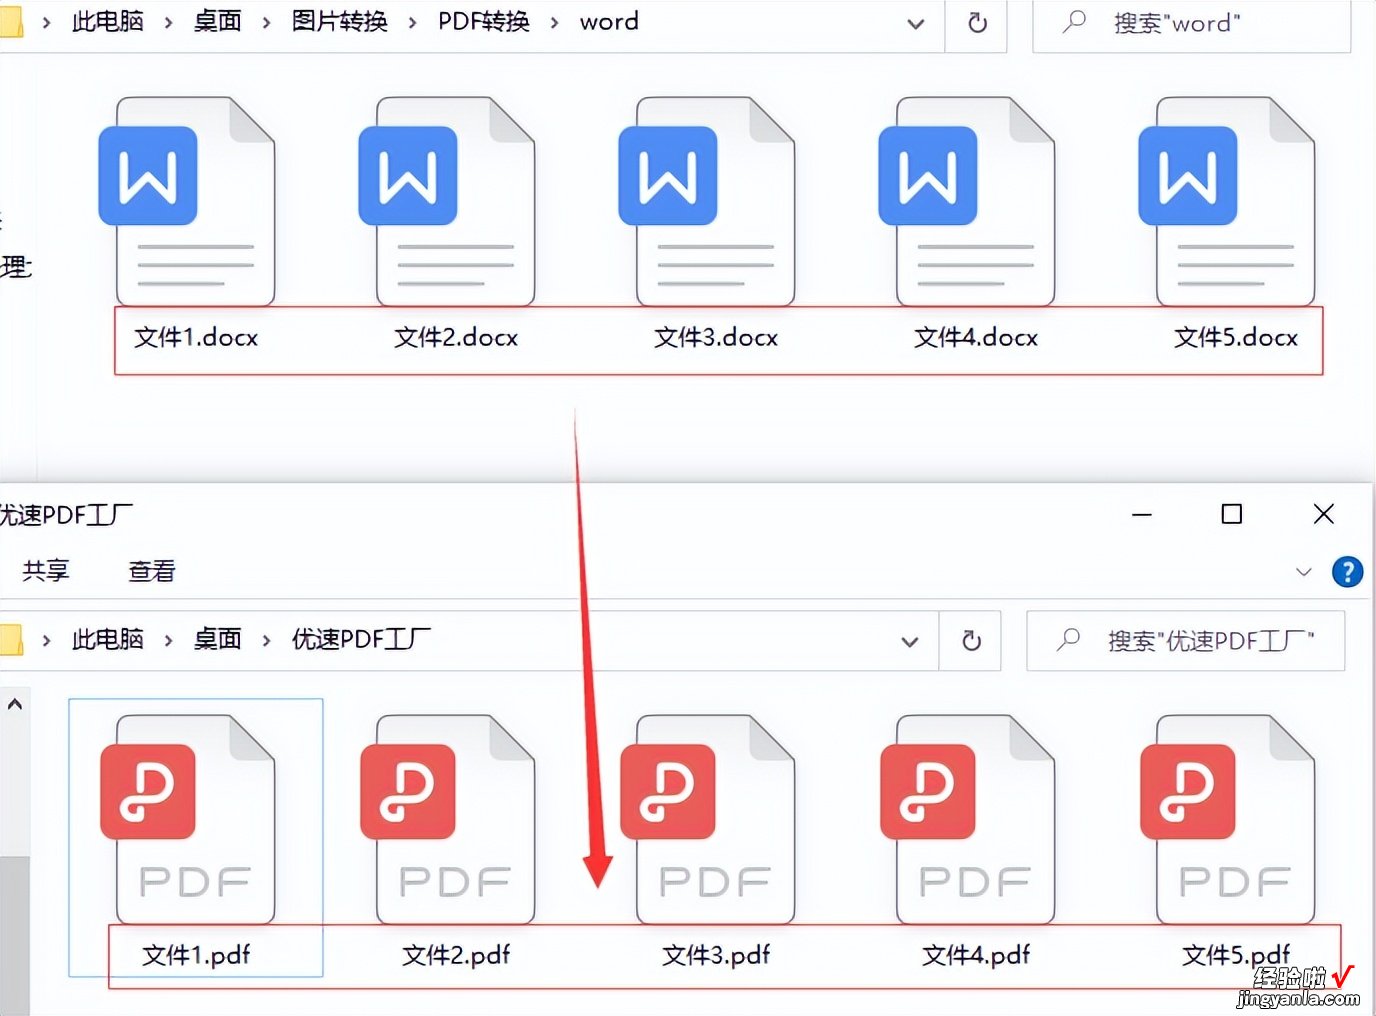Click the 文件2.docx file name
The height and width of the screenshot is (1016, 1376).
456,338
